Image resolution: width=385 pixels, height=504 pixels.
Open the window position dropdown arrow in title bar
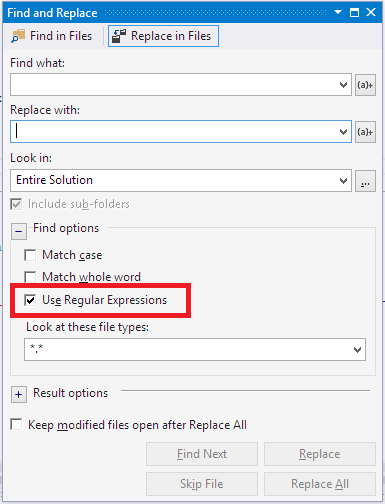pos(338,12)
